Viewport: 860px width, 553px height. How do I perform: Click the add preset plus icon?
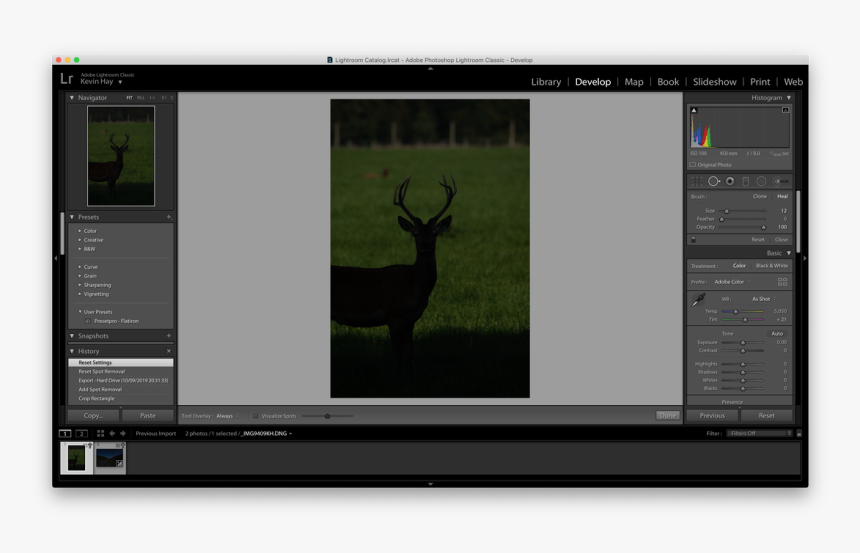tap(169, 217)
